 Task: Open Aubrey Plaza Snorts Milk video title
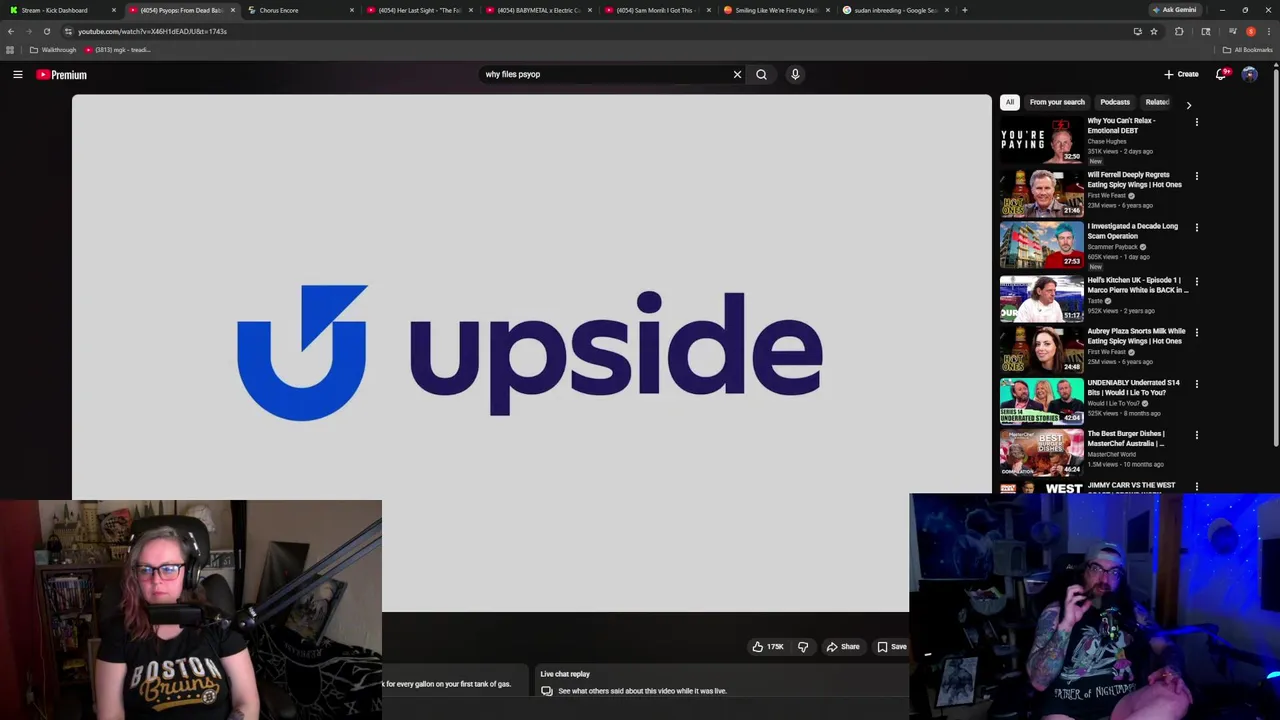pos(1137,336)
